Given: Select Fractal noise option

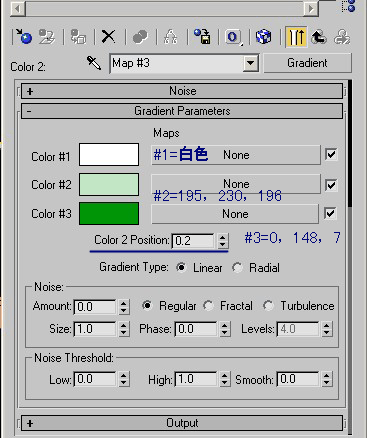Looking at the screenshot, I should [x=208, y=305].
